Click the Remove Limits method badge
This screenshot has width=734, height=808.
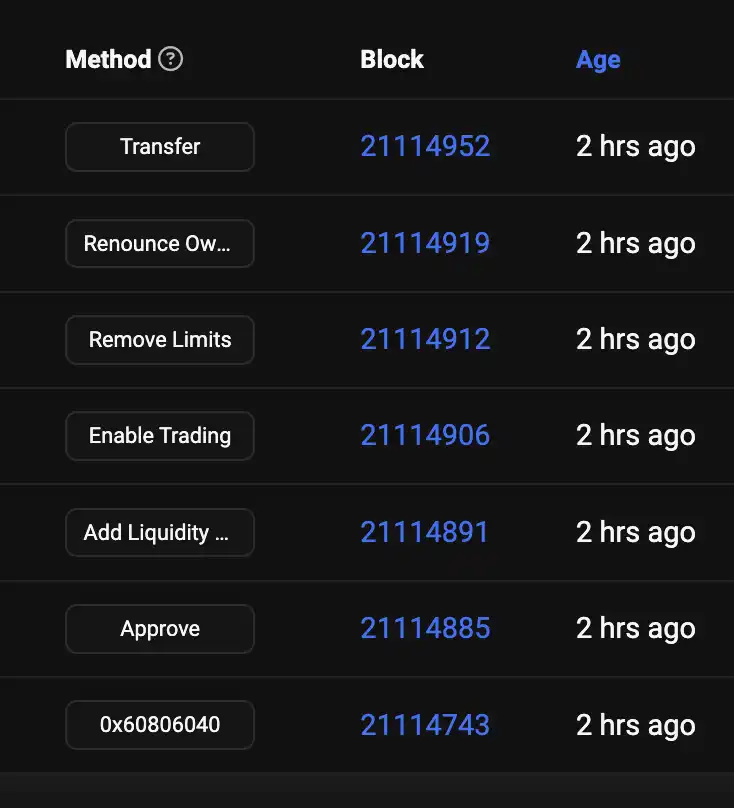(160, 340)
